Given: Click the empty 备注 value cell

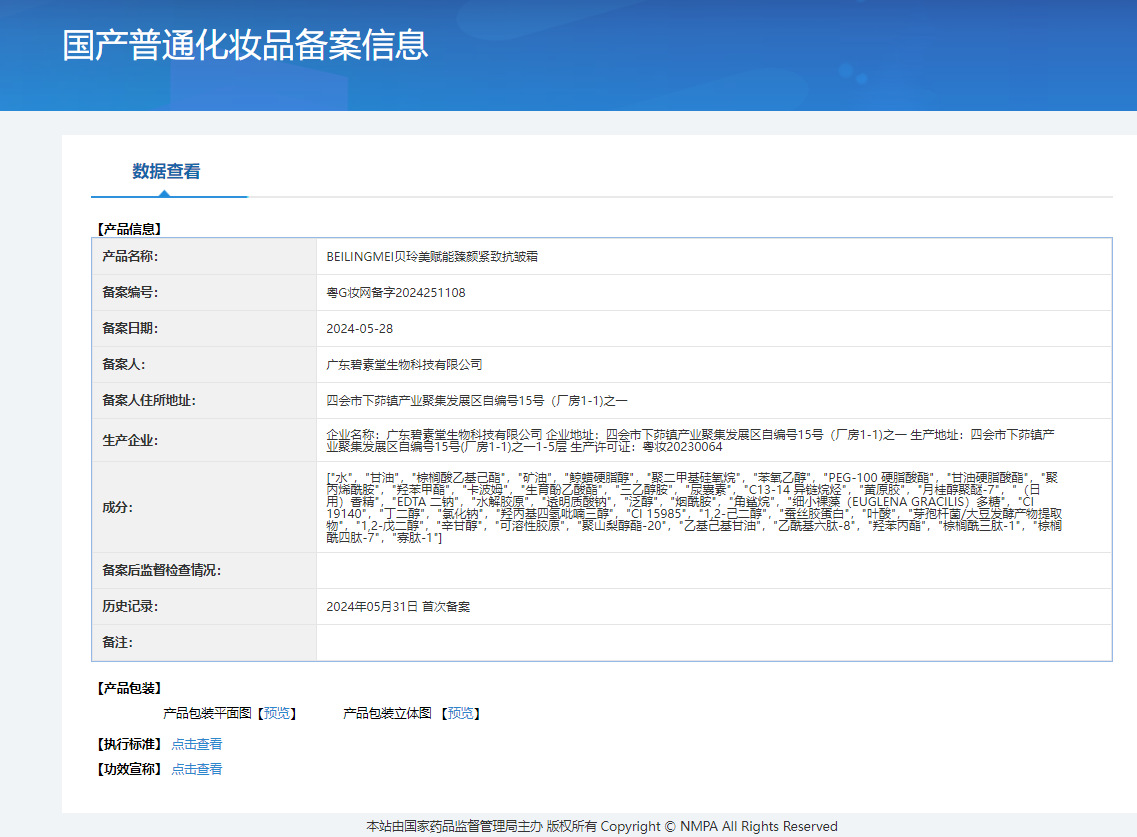Looking at the screenshot, I should point(713,643).
